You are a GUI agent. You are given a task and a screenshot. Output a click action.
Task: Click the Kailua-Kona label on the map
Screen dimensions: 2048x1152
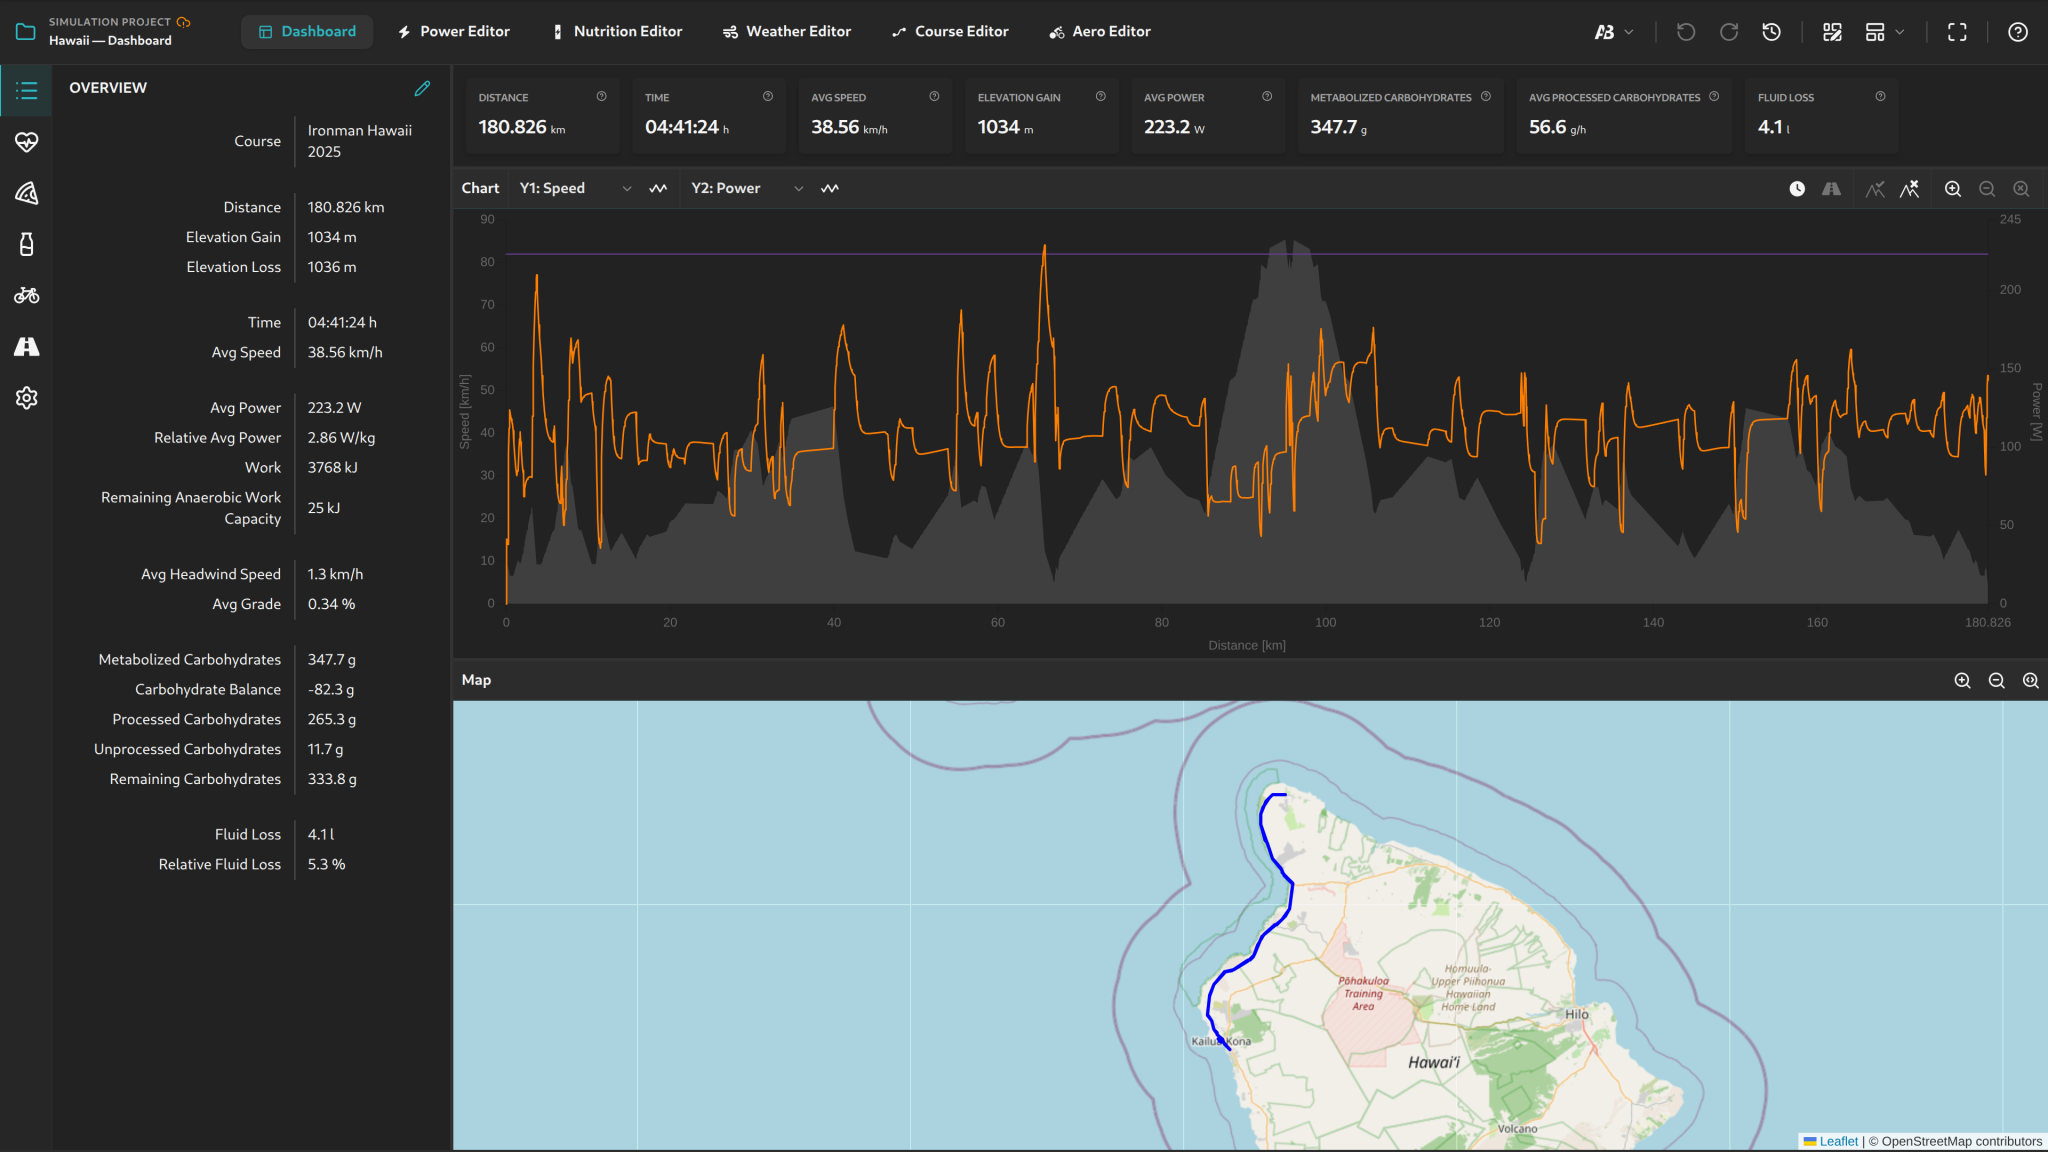click(1221, 1042)
